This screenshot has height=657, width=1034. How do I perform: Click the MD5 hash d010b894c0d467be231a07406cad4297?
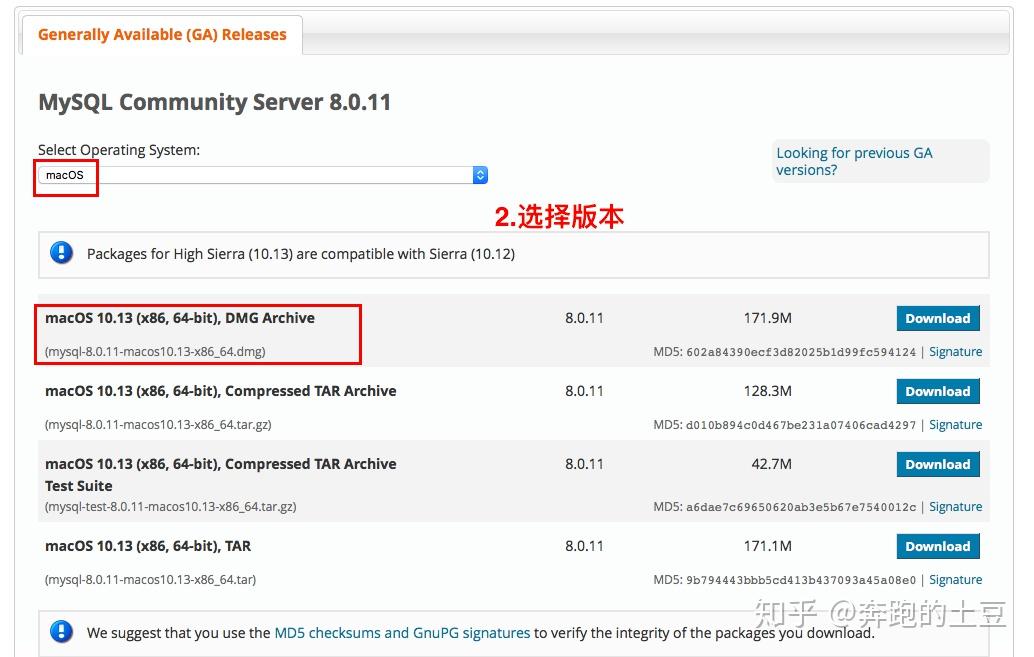point(801,425)
